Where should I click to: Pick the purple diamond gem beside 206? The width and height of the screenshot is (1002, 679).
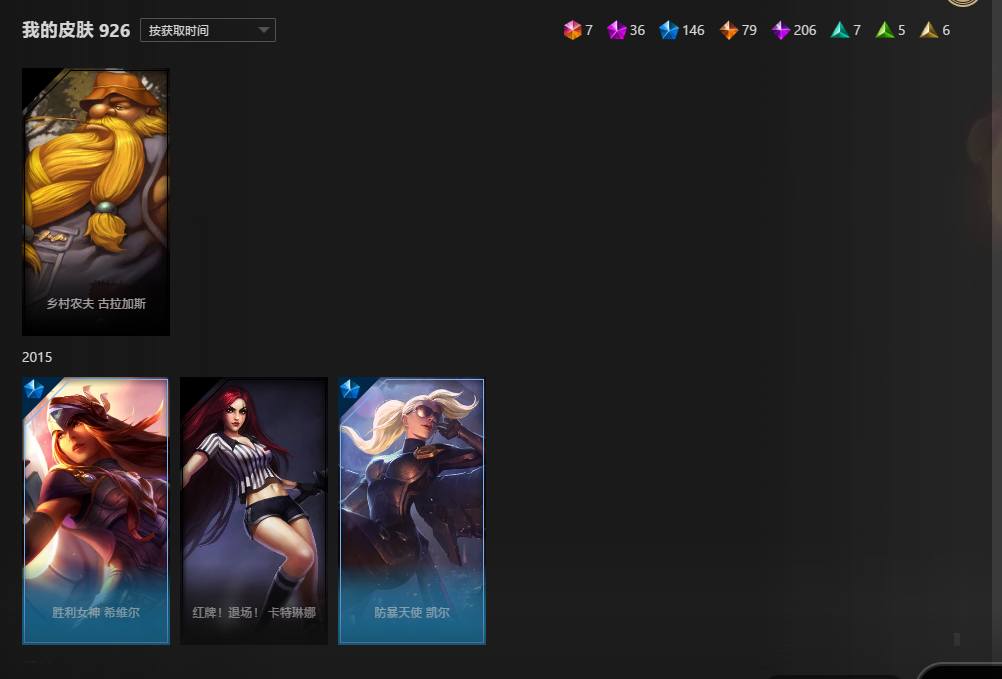point(781,30)
